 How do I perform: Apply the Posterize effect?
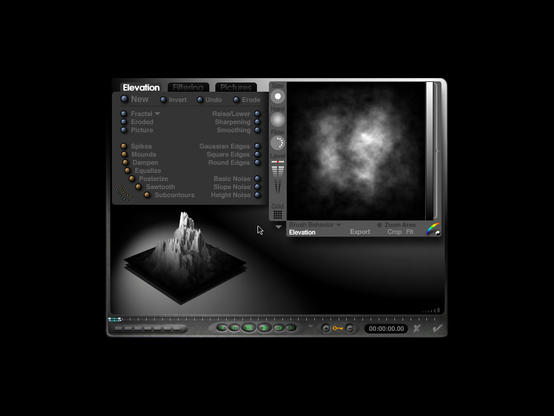(132, 178)
